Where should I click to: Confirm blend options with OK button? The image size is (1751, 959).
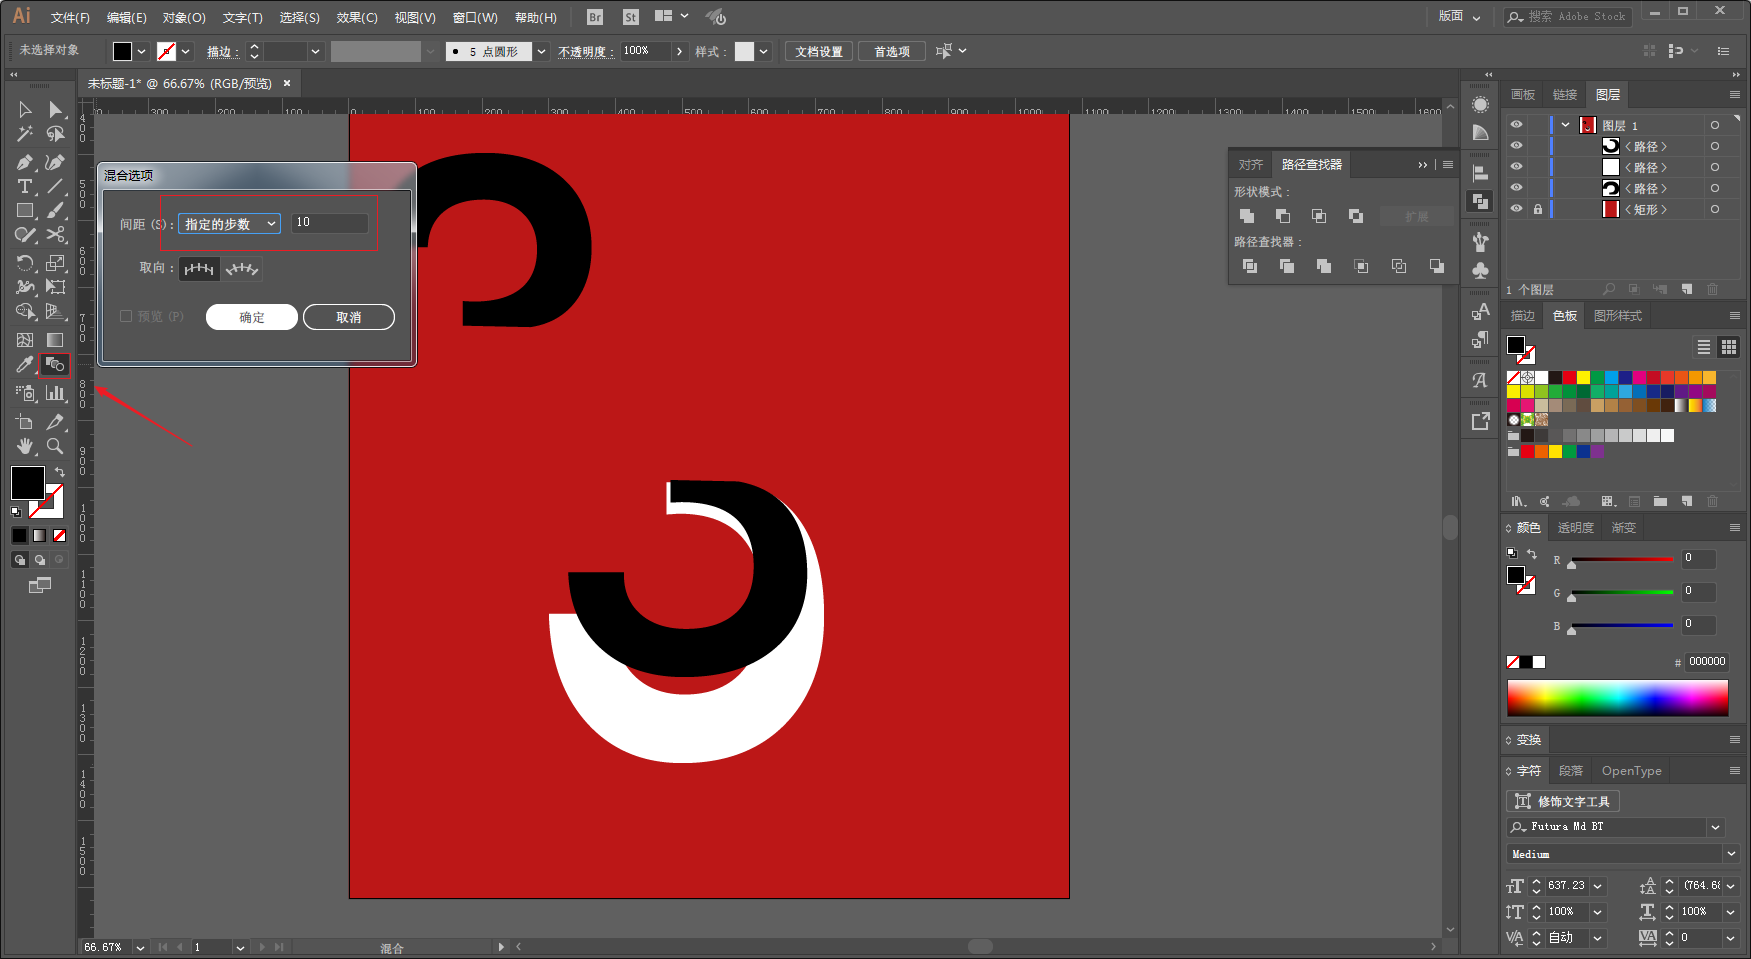(x=252, y=317)
